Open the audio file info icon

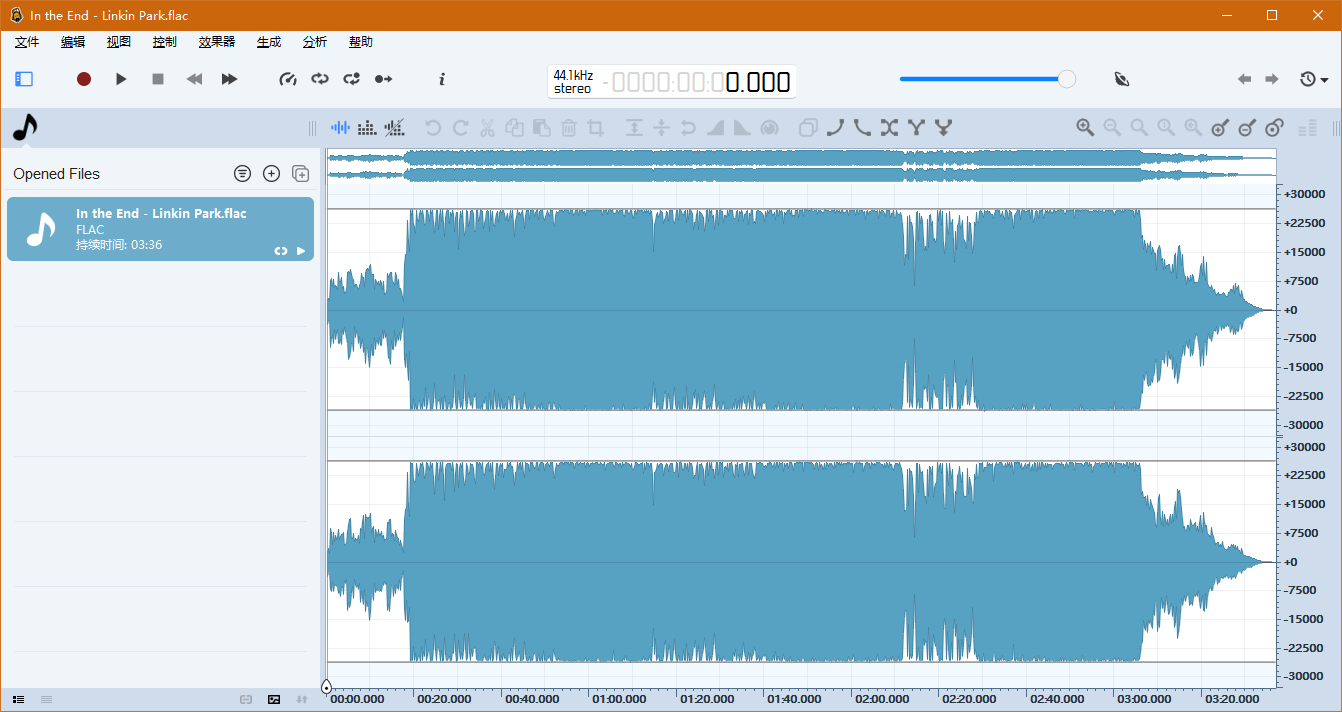[x=441, y=79]
